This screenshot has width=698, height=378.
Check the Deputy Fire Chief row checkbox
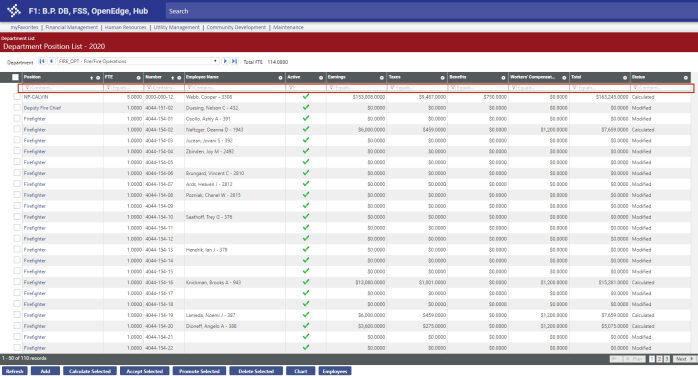coord(17,108)
